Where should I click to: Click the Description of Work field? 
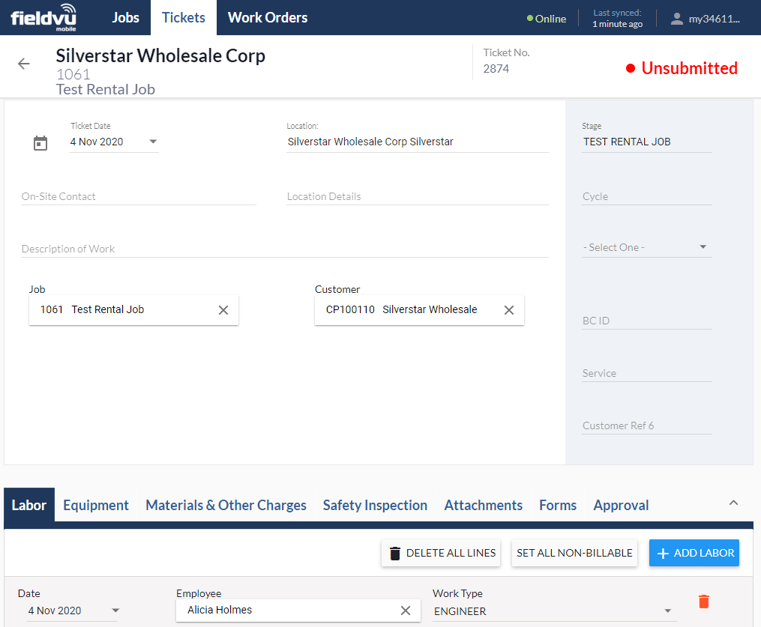(284, 249)
